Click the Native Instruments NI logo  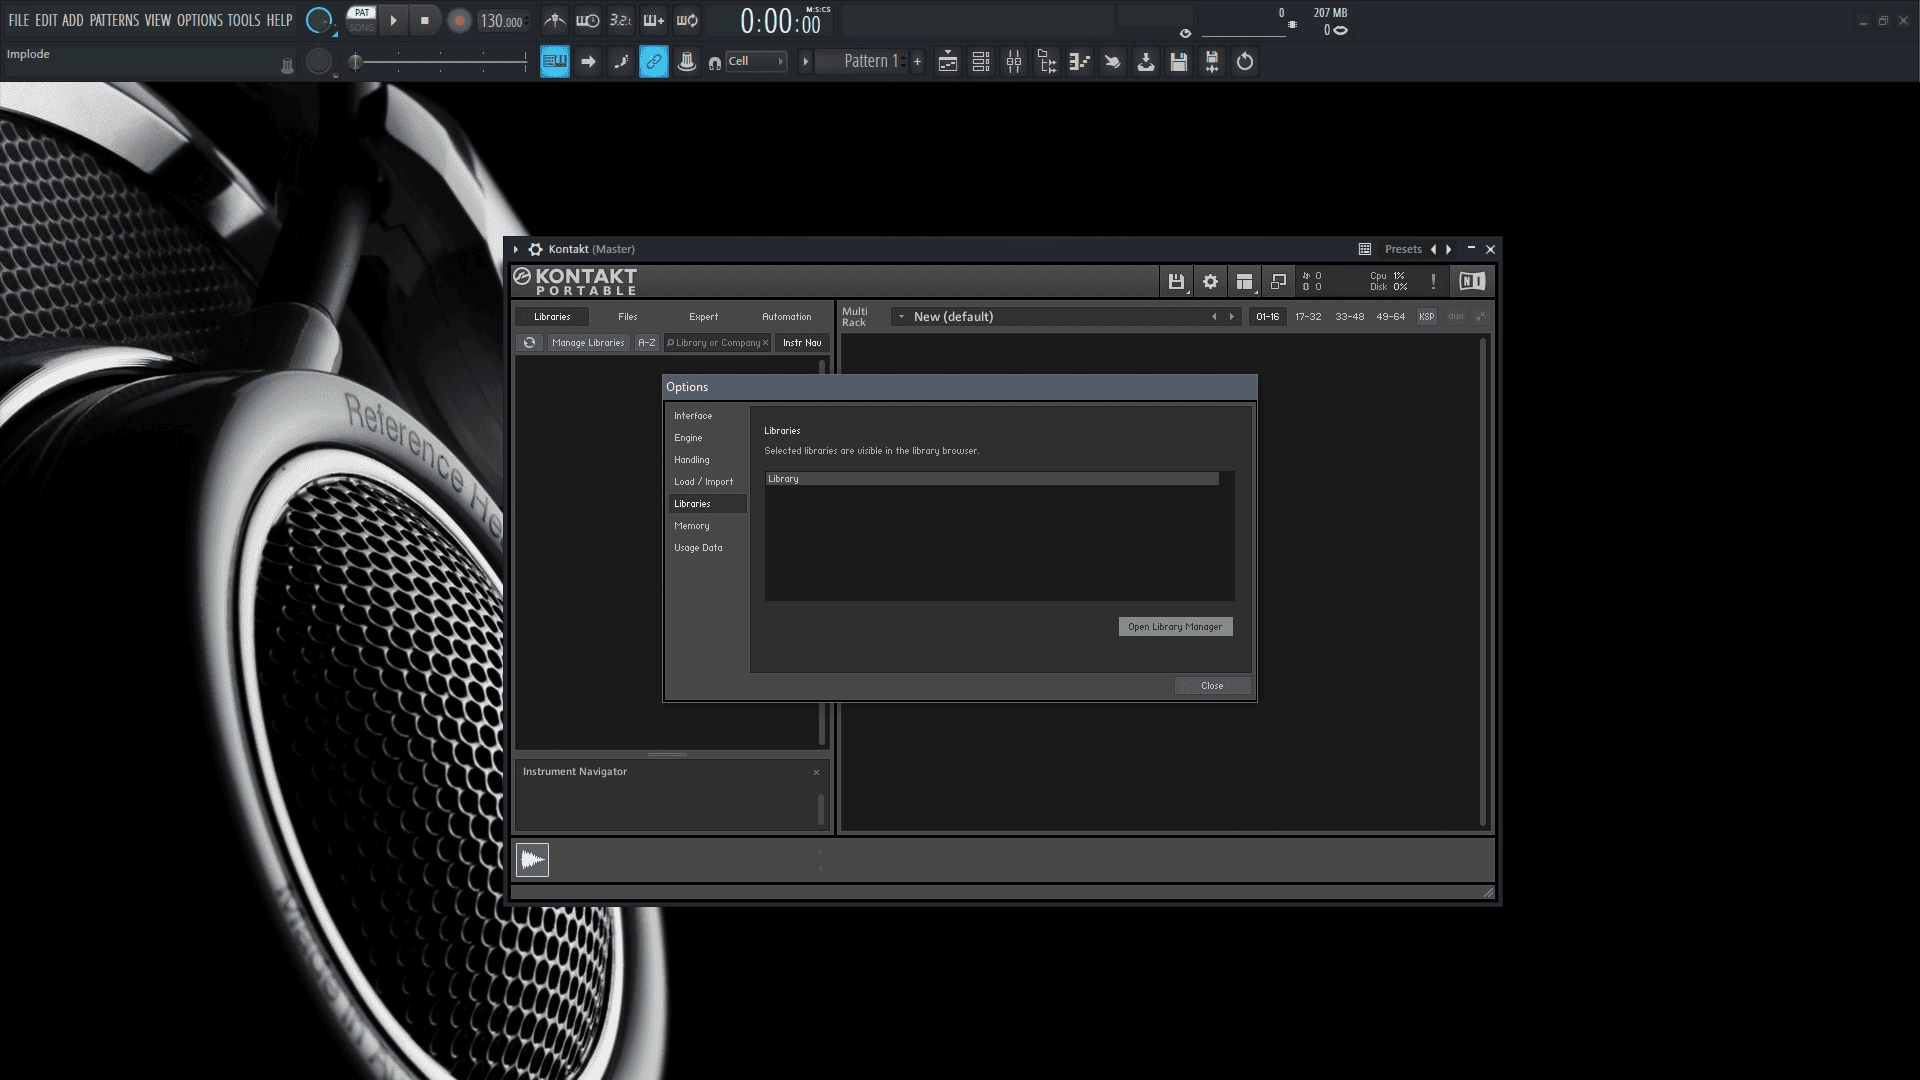1472,282
